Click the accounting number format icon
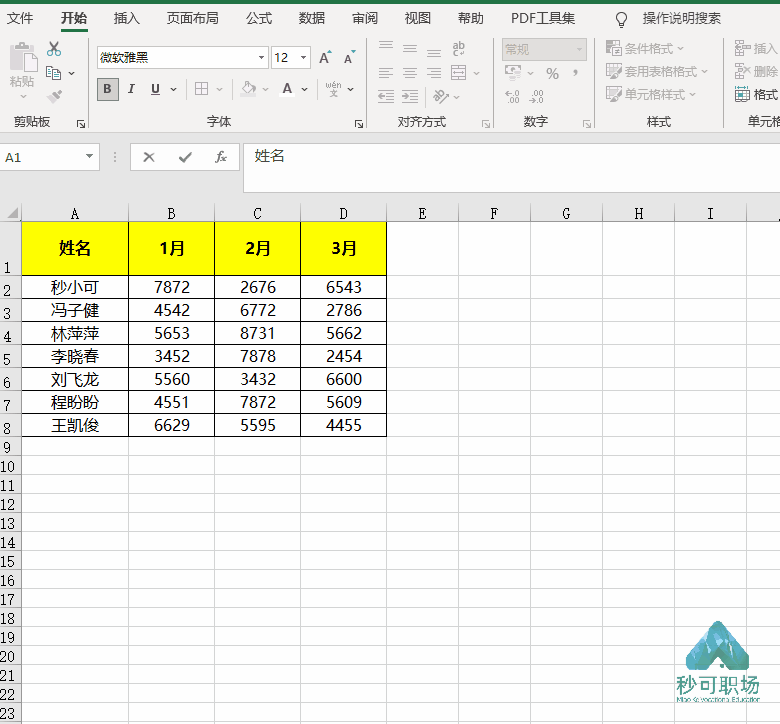The height and width of the screenshot is (724, 780). (x=513, y=73)
